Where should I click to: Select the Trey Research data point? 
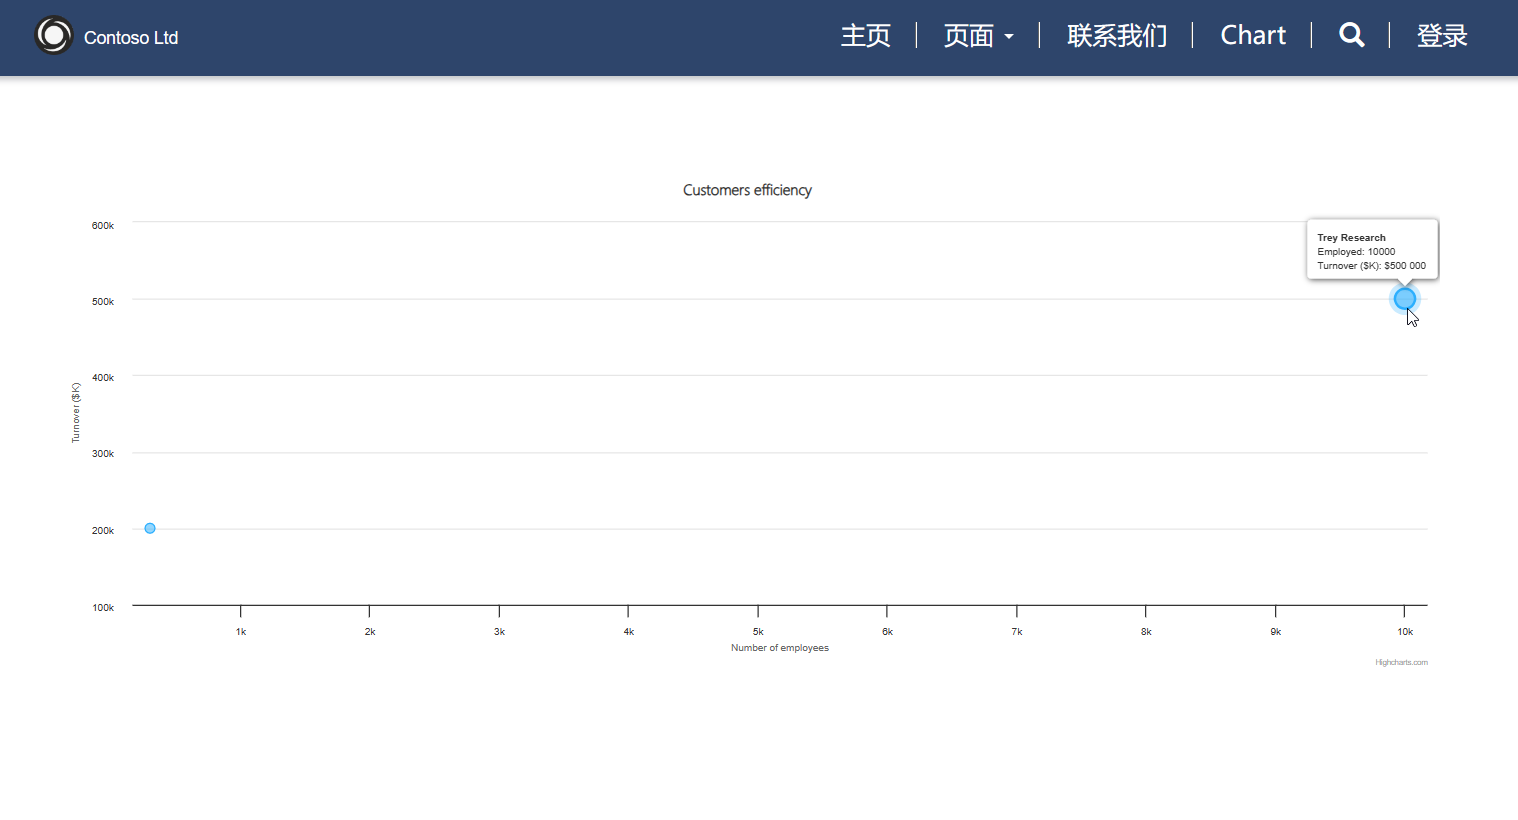[1404, 298]
